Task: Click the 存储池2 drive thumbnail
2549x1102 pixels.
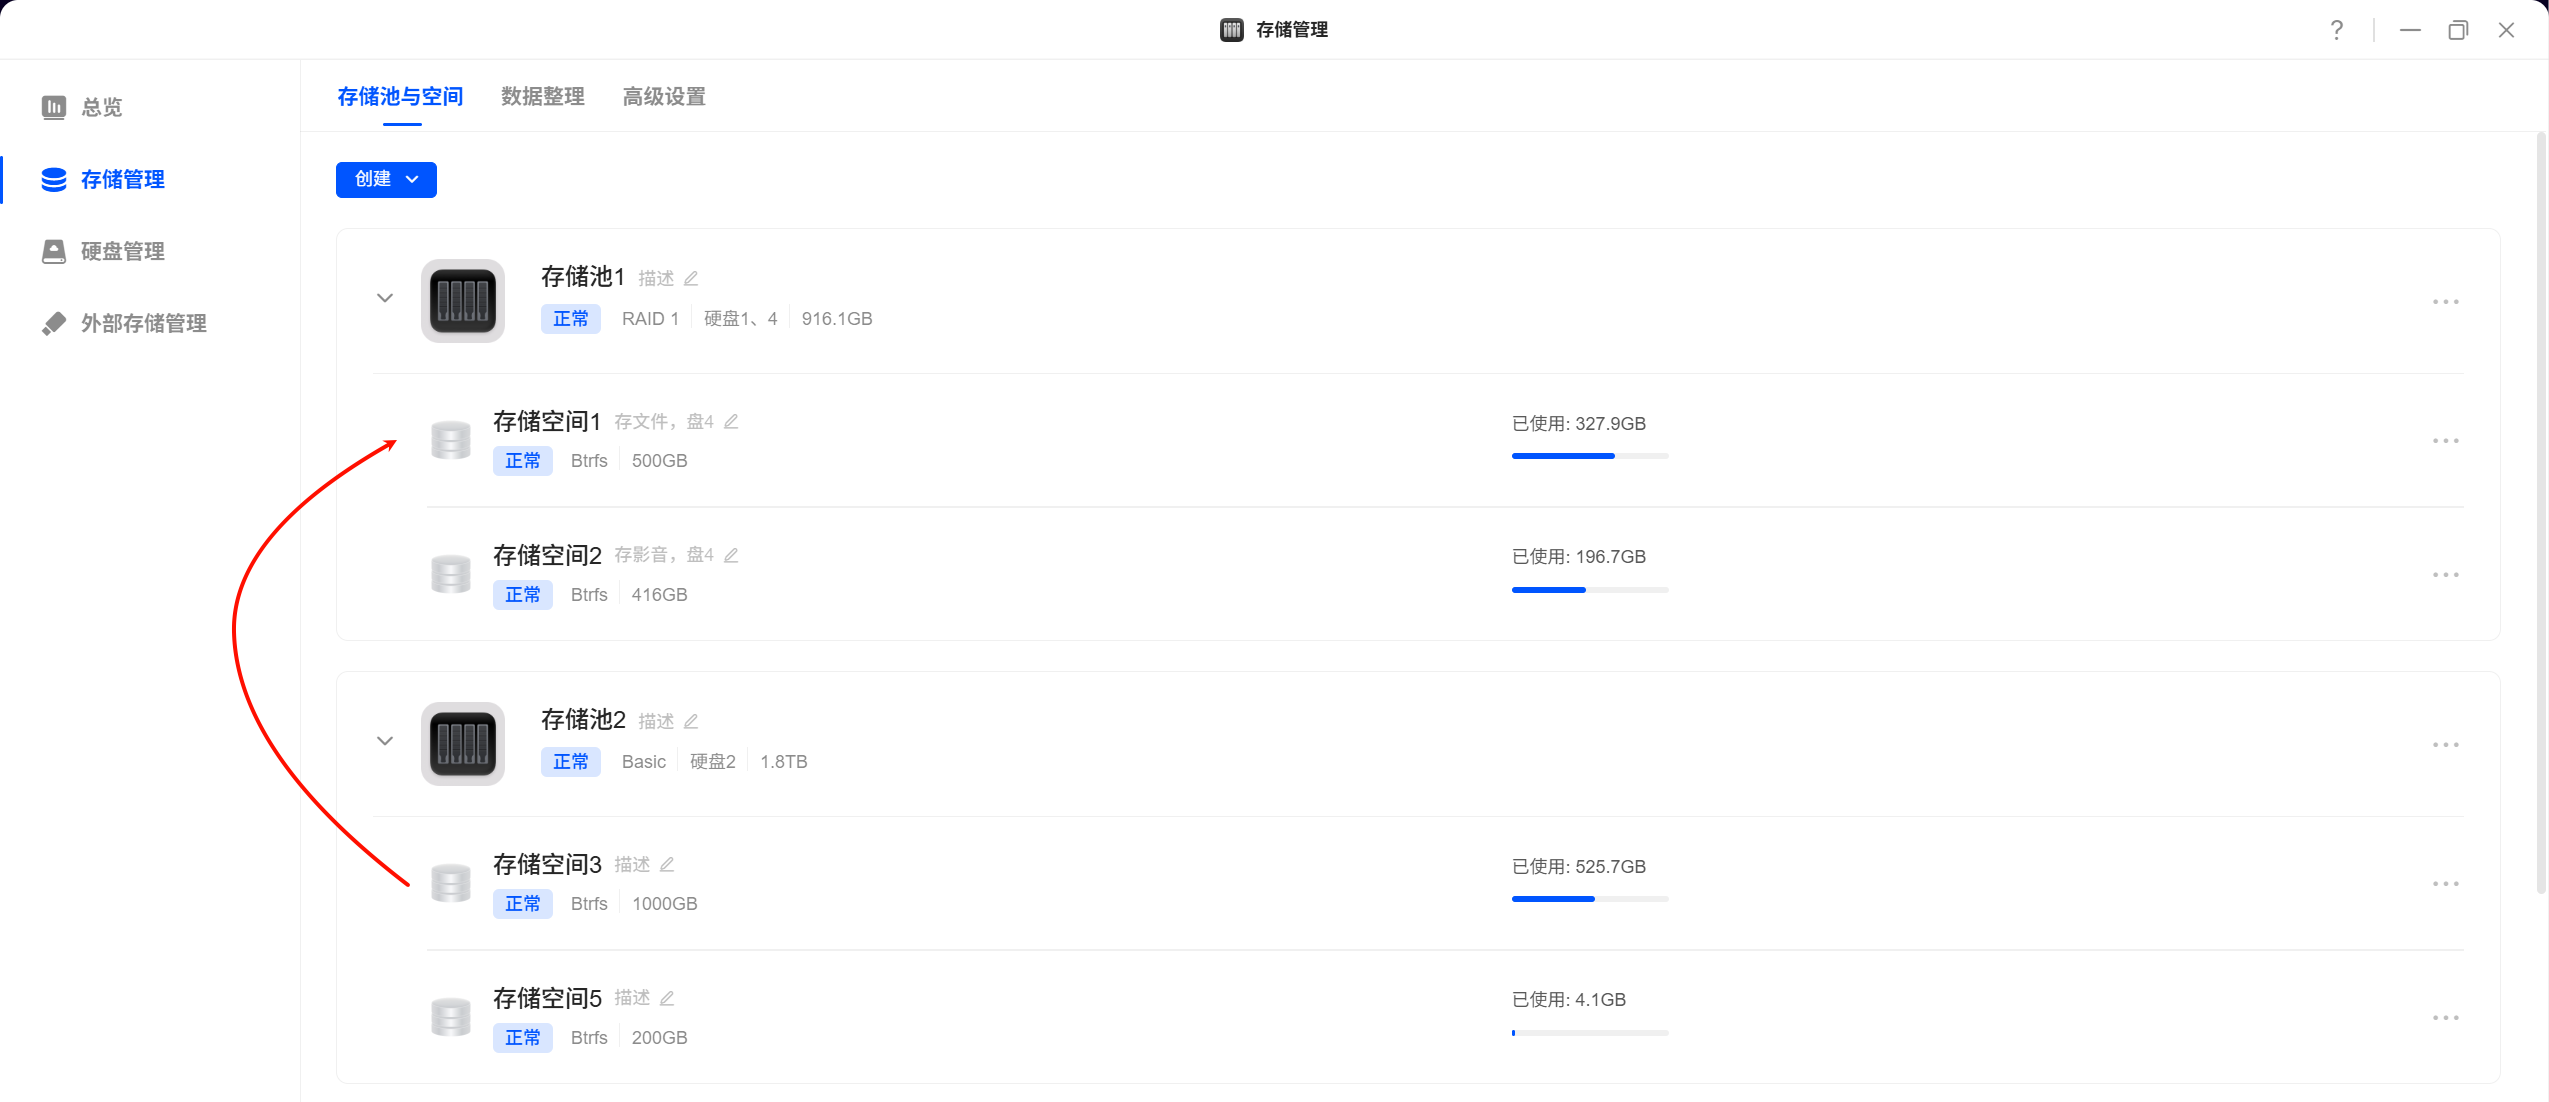Action: [463, 744]
